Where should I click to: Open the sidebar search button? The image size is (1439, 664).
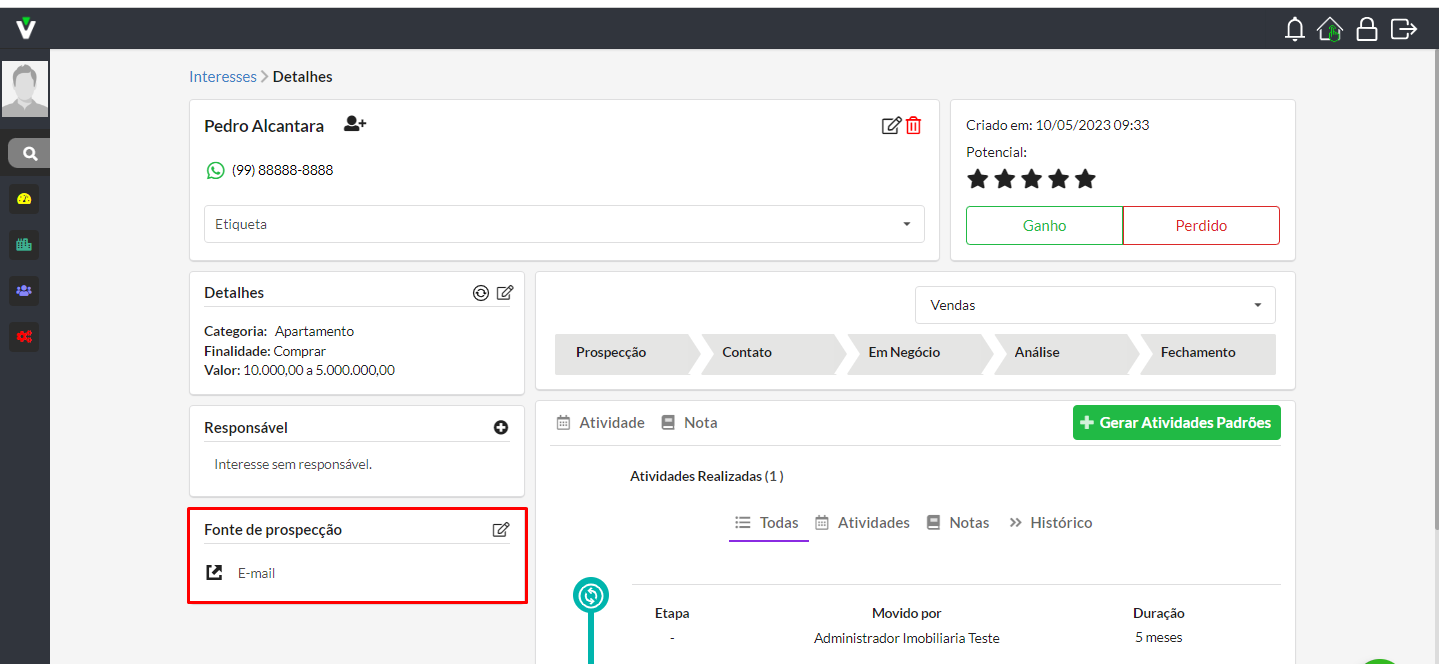[x=30, y=154]
